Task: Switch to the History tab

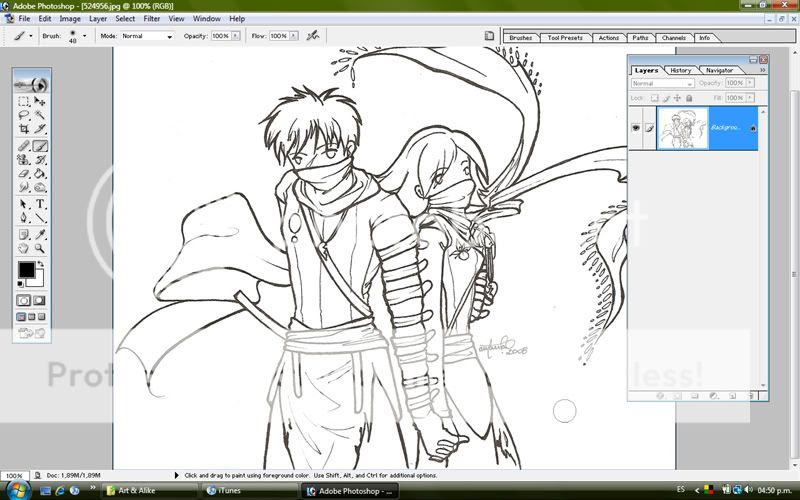Action: pos(681,70)
